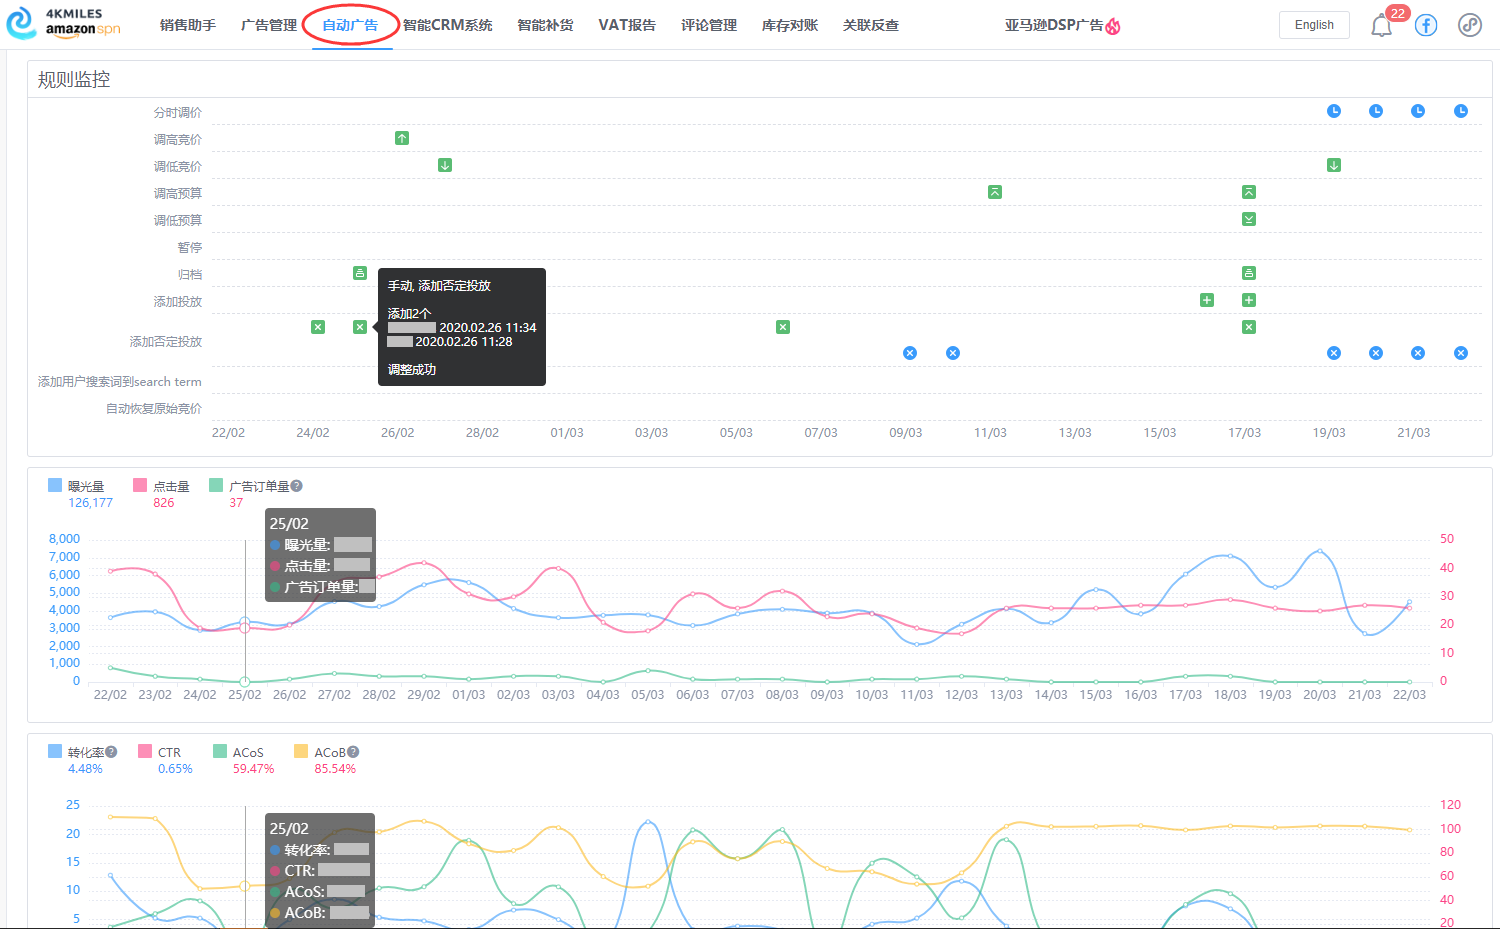The image size is (1500, 929).
Task: Click the chain link icon top right
Action: click(x=1469, y=25)
